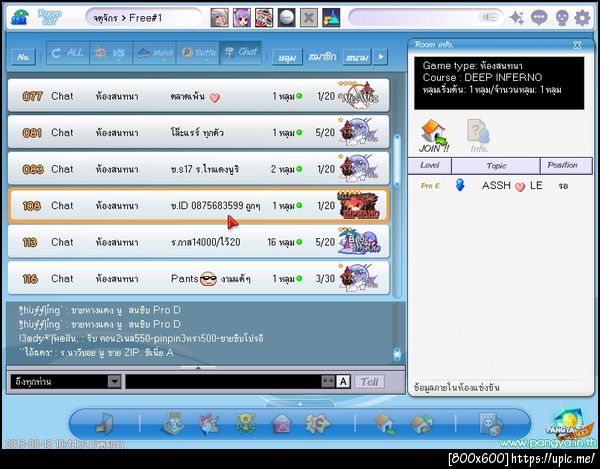Filter room list by Chat rooms

point(241,53)
